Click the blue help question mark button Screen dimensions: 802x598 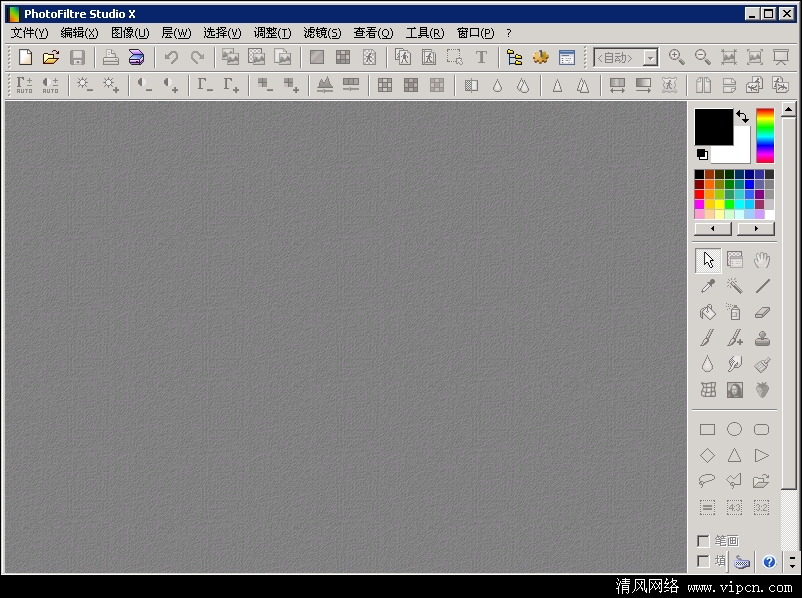click(x=769, y=562)
